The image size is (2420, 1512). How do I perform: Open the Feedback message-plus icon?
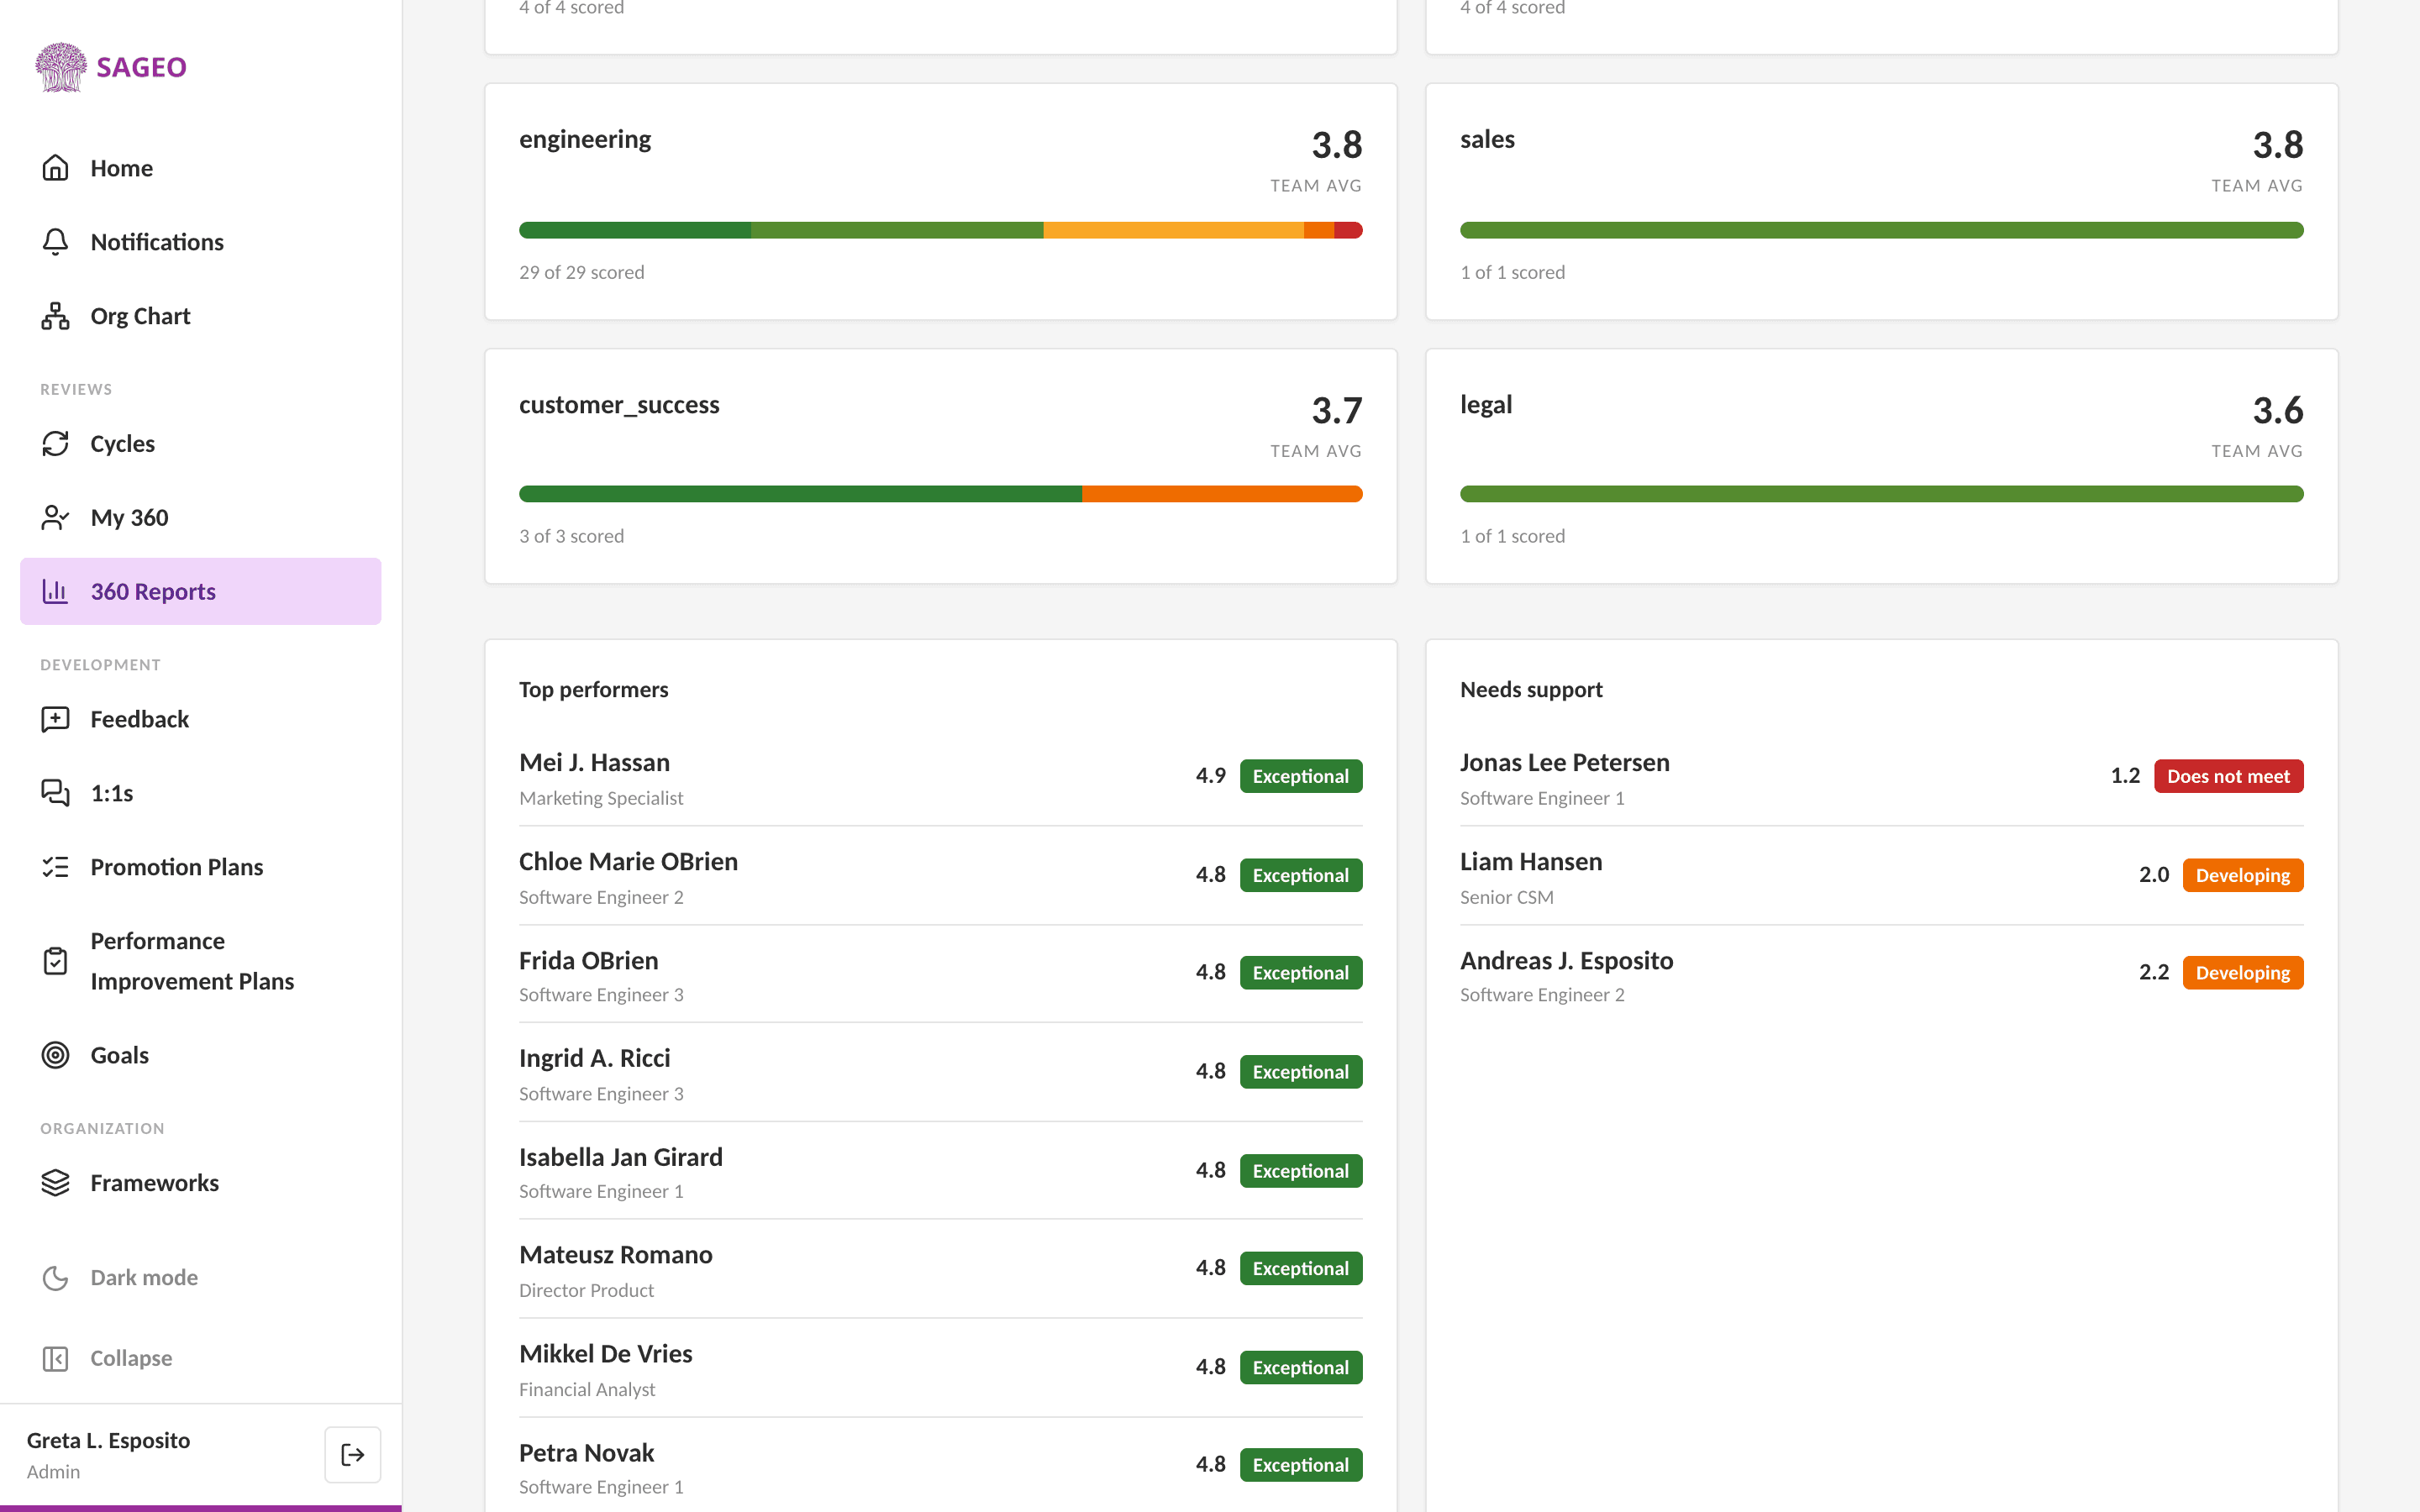click(x=55, y=719)
